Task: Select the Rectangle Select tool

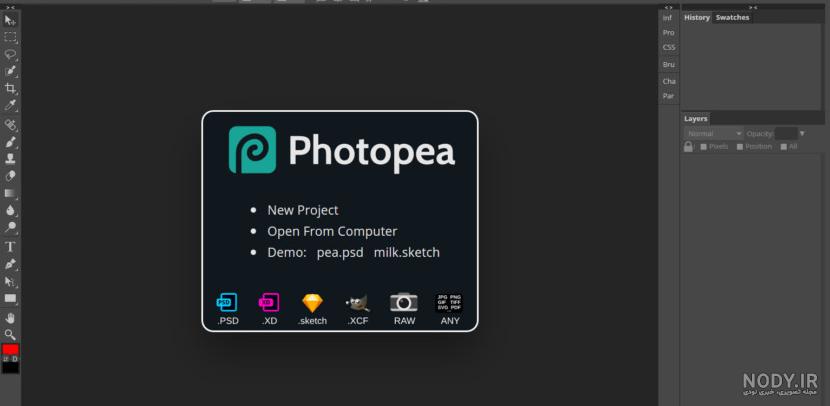Action: click(x=10, y=37)
